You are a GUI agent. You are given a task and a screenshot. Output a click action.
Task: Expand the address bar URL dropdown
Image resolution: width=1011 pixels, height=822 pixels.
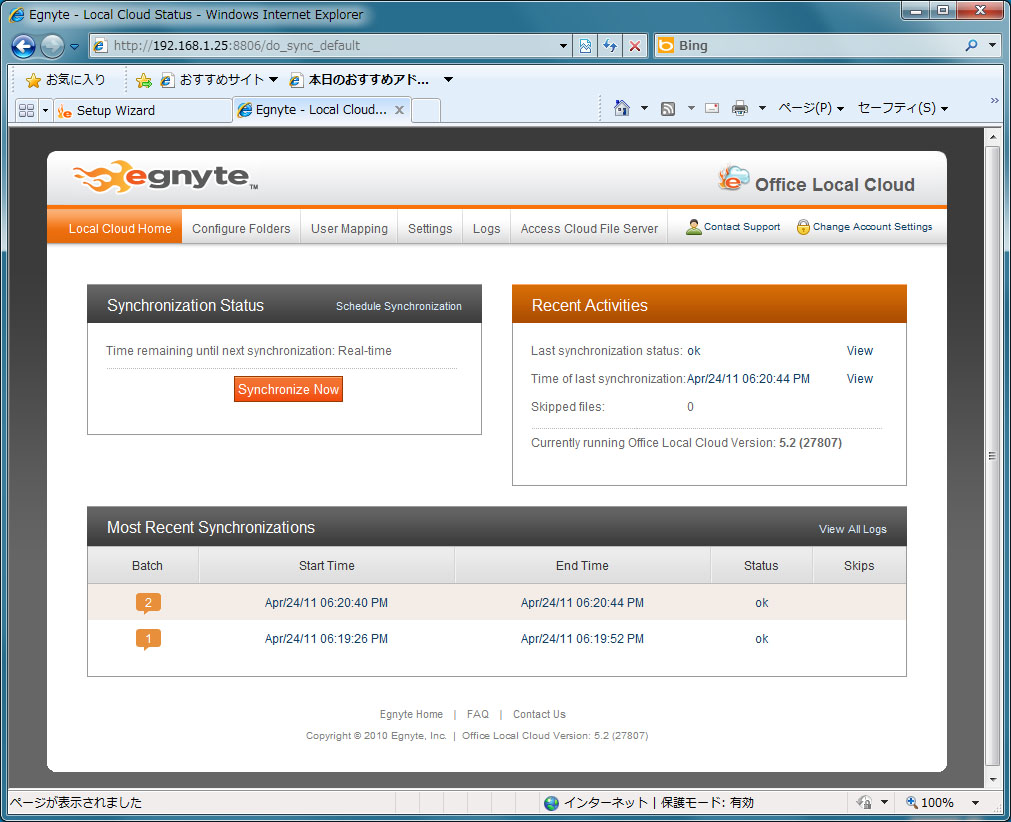tap(564, 46)
